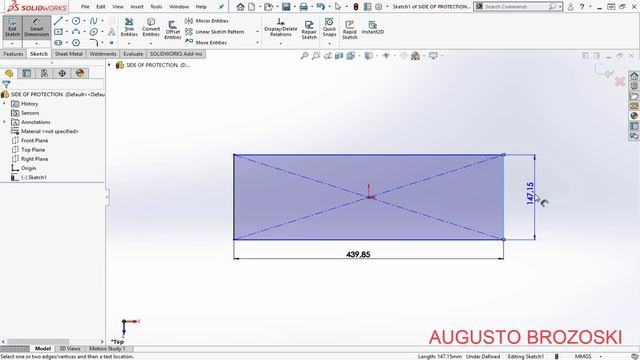The image size is (640, 360).
Task: Open the View menu
Action: pyautogui.click(x=118, y=7)
